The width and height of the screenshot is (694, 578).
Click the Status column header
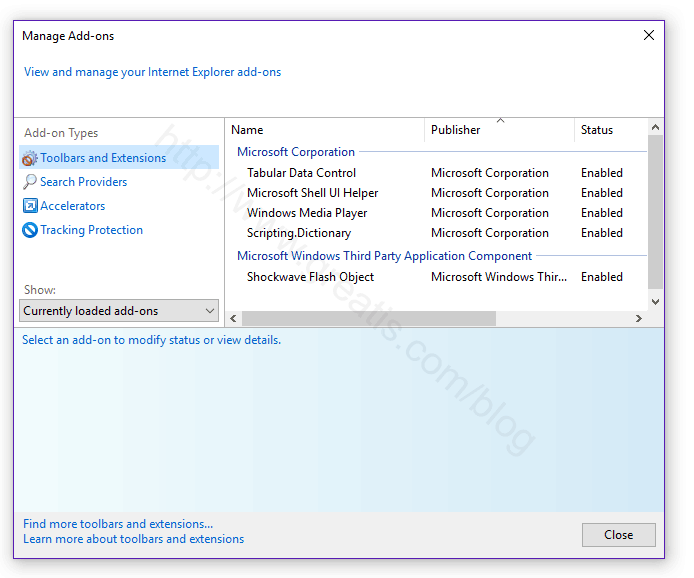[597, 130]
